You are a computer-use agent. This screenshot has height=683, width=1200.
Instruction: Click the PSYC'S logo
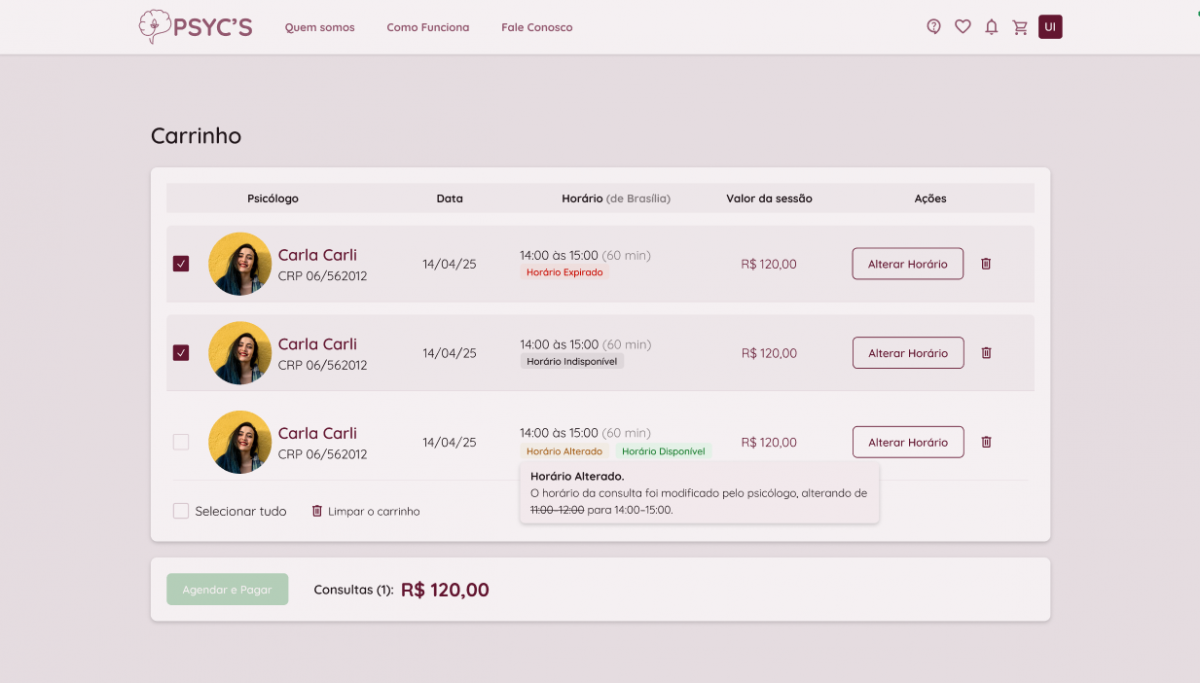click(196, 27)
